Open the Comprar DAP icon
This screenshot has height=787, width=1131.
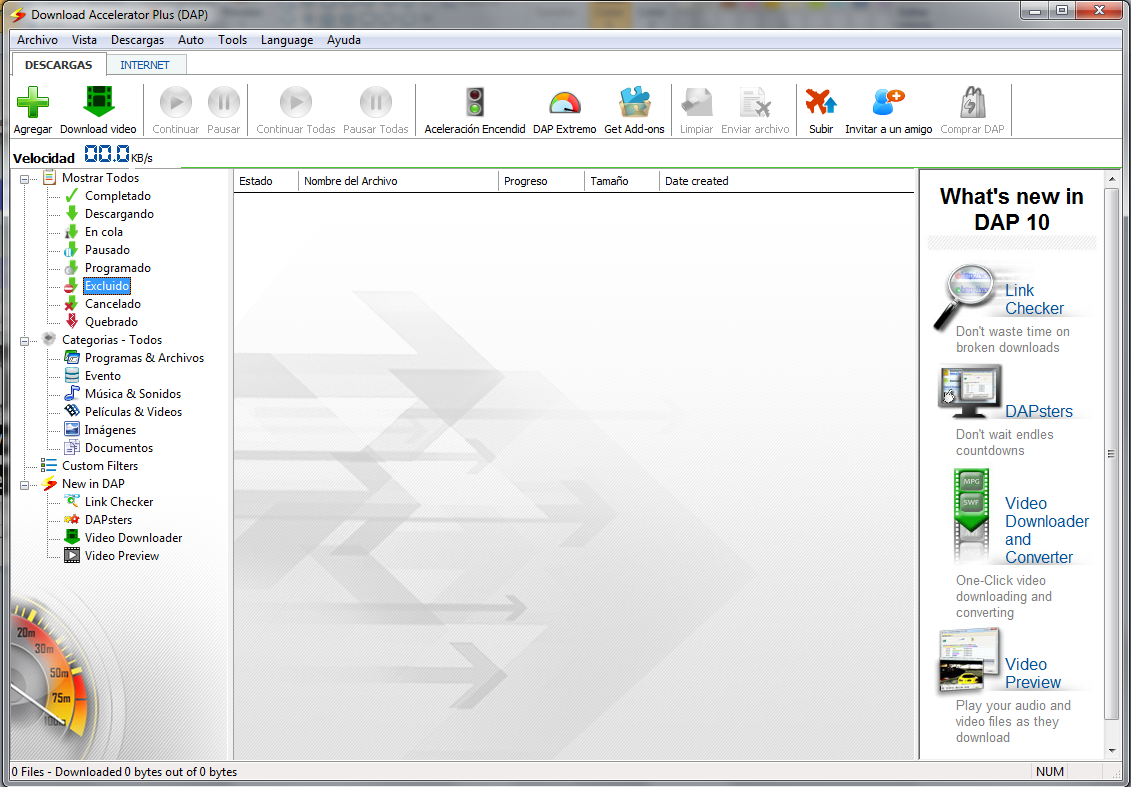970,103
